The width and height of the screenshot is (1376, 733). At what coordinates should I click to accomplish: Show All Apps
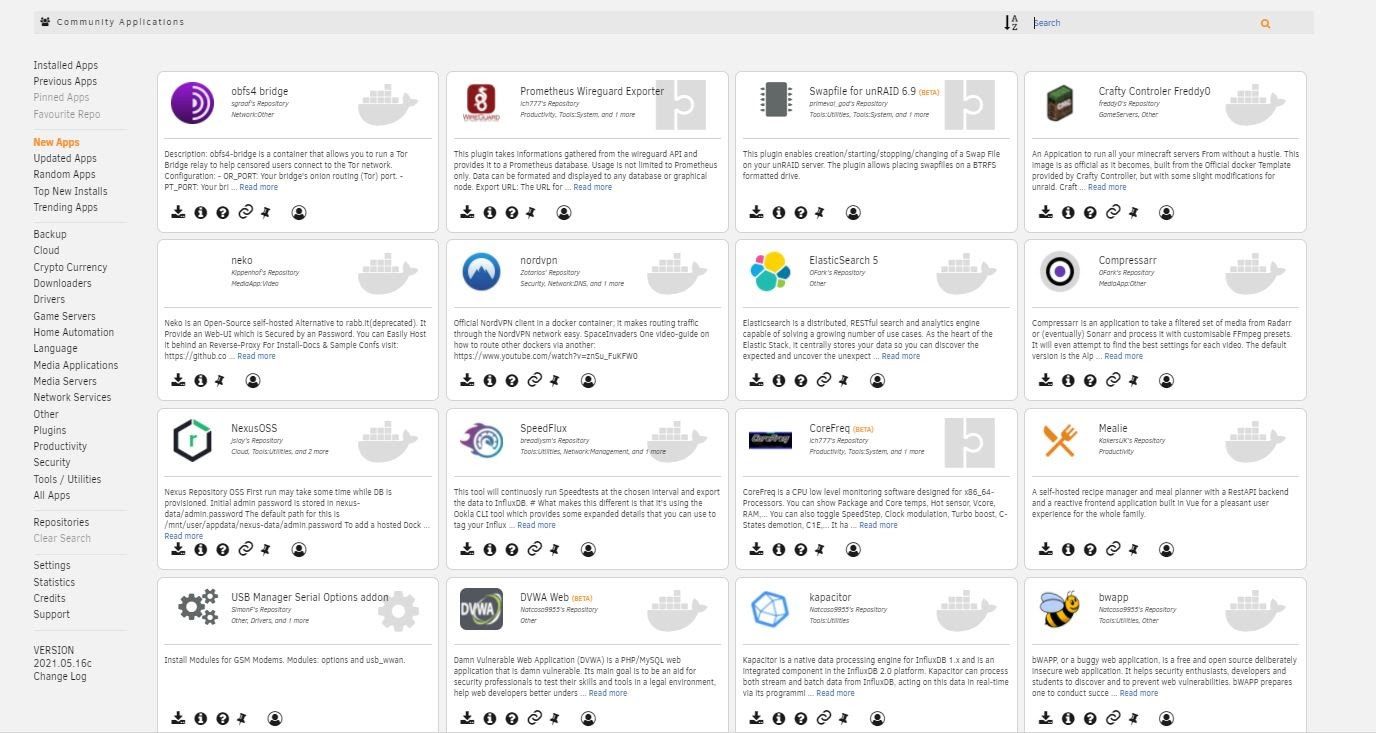coord(52,495)
